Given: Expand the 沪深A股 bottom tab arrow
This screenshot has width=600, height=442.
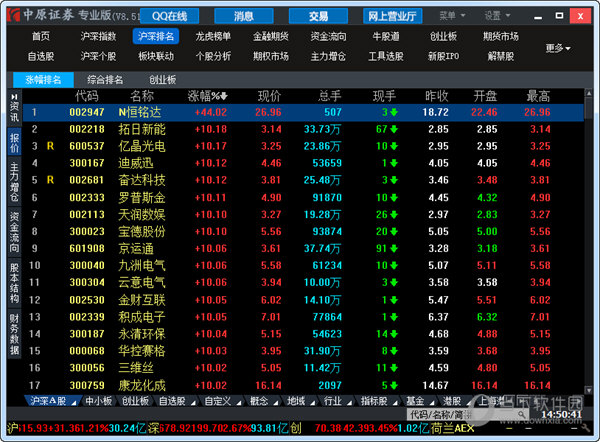Looking at the screenshot, I should tap(74, 402).
